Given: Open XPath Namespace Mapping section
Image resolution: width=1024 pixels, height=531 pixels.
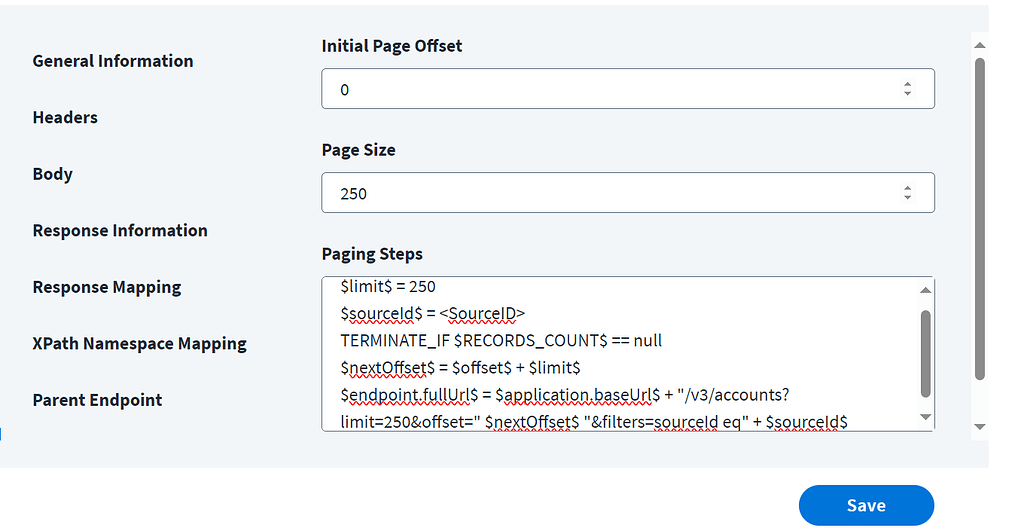Looking at the screenshot, I should click(x=139, y=344).
